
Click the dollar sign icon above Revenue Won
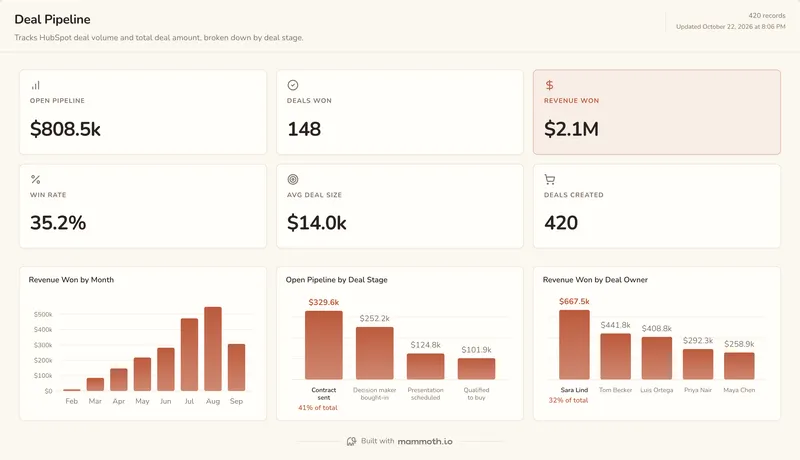pos(549,85)
